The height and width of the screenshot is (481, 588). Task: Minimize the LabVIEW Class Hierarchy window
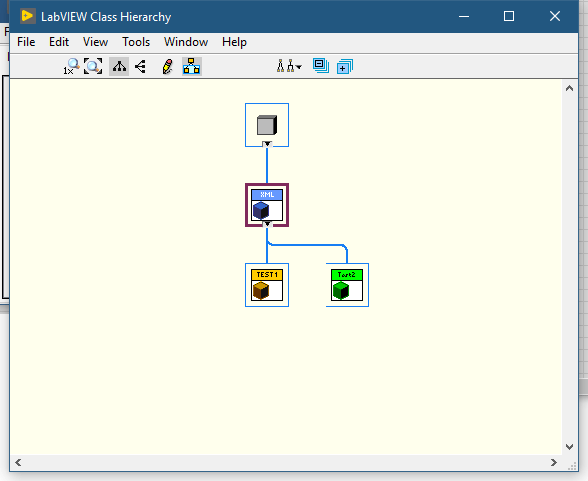(464, 16)
